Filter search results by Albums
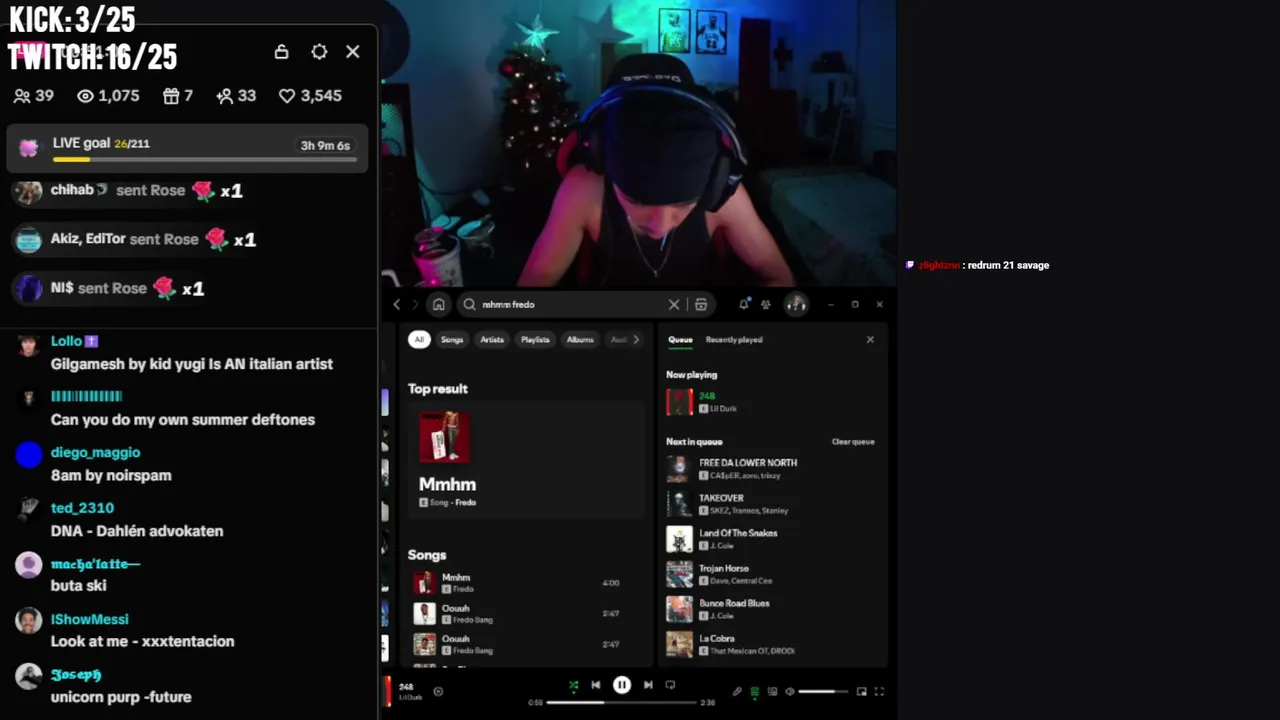 pyautogui.click(x=580, y=339)
